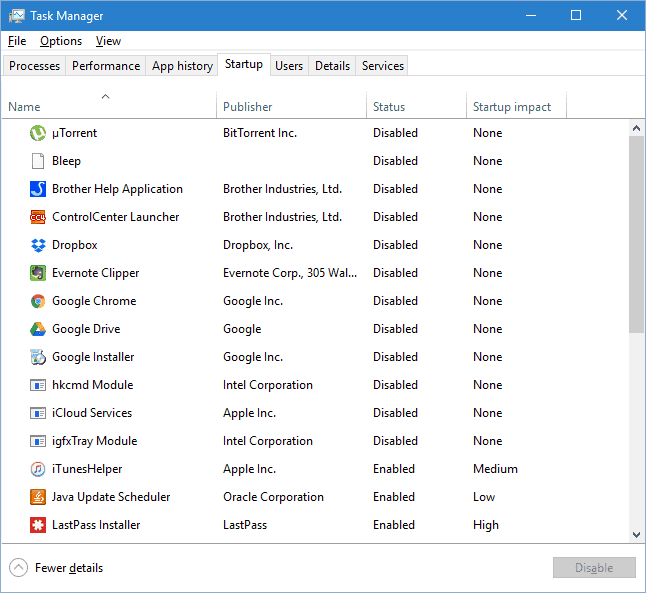
Task: Click the iTunesHelper music note icon
Action: point(38,469)
